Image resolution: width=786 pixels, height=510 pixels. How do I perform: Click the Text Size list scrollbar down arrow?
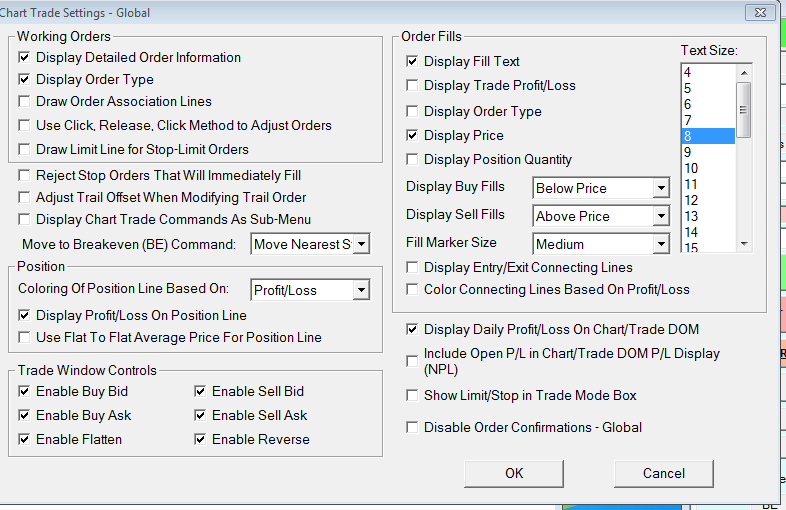click(743, 244)
